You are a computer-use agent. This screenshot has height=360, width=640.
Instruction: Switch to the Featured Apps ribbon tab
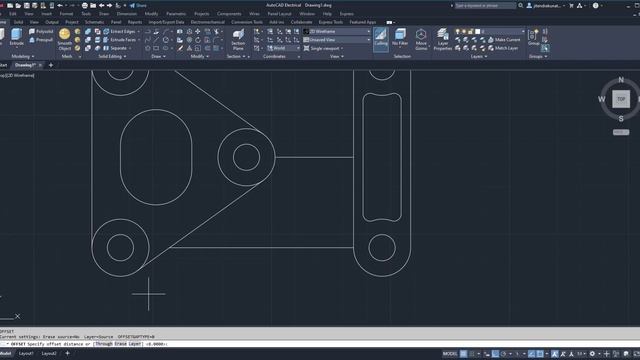(x=362, y=22)
